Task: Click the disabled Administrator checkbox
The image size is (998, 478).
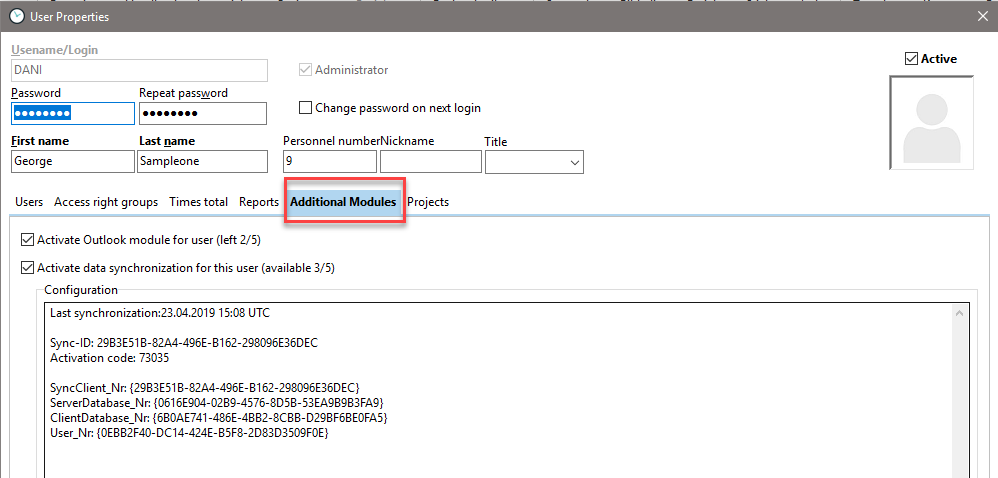Action: [x=307, y=70]
